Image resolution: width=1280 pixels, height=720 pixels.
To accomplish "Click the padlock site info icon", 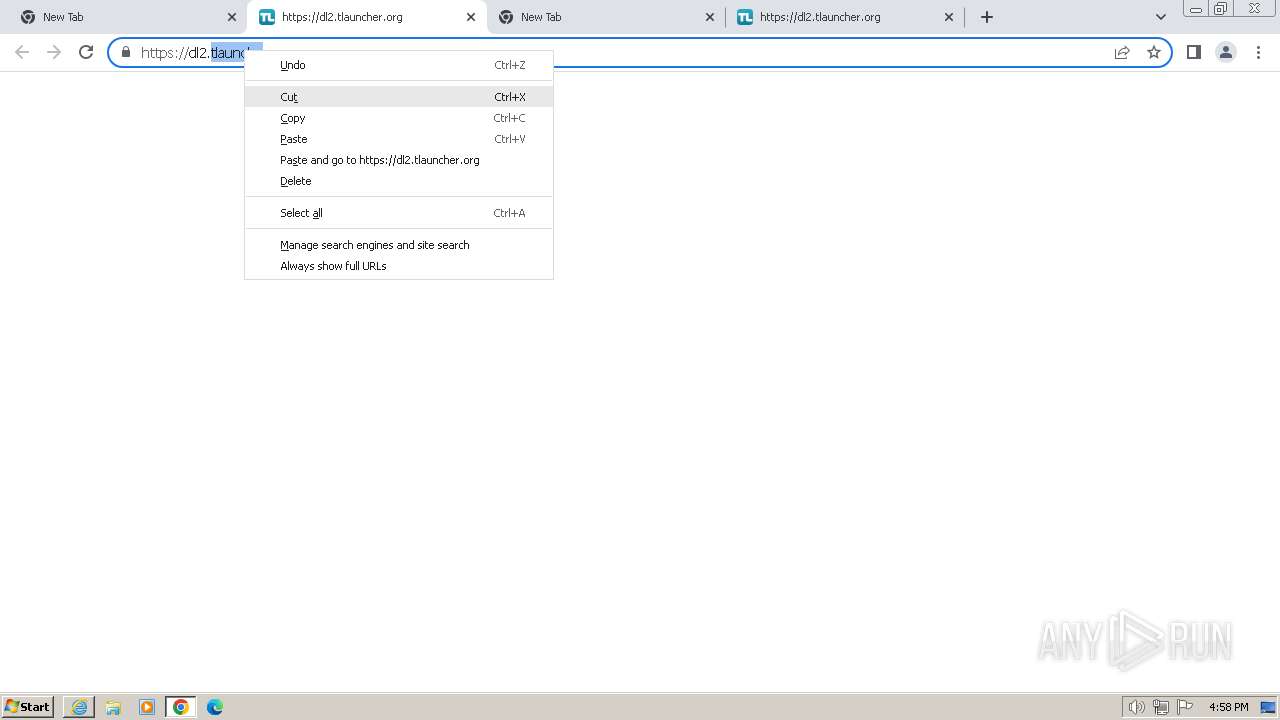I will [126, 52].
